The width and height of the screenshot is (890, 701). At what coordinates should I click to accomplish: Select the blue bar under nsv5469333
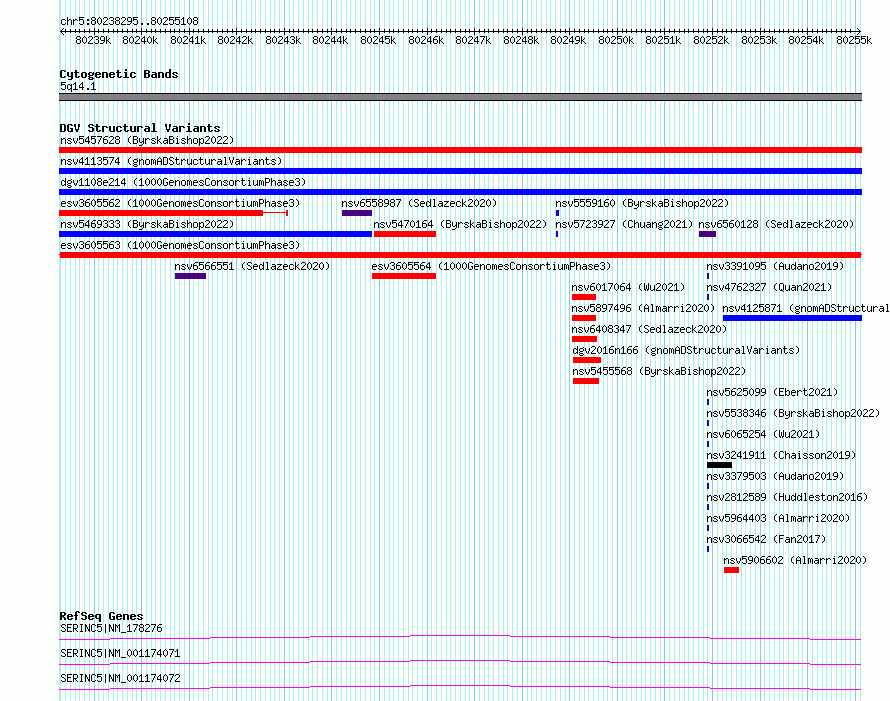tap(216, 234)
